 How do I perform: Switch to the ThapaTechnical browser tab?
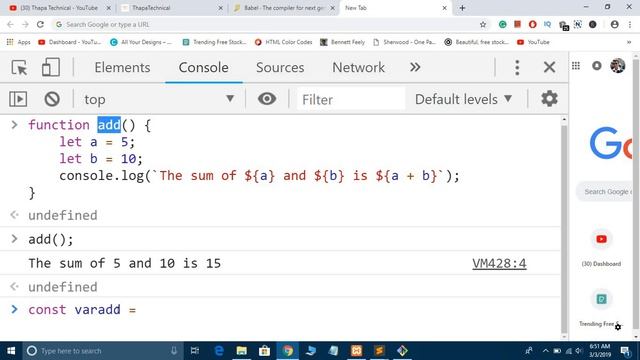[171, 8]
